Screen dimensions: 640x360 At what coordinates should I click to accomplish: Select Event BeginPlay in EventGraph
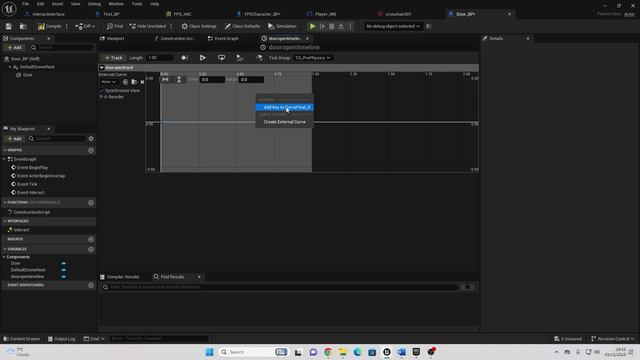coord(33,168)
